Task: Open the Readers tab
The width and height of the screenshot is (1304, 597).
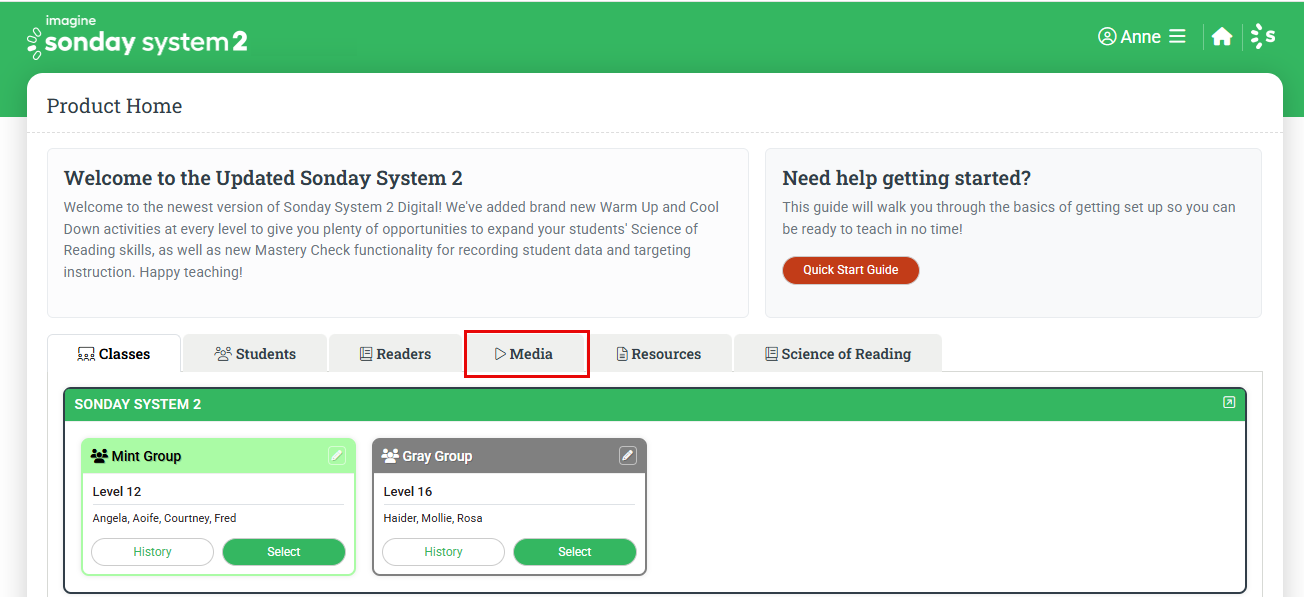Action: 395,354
